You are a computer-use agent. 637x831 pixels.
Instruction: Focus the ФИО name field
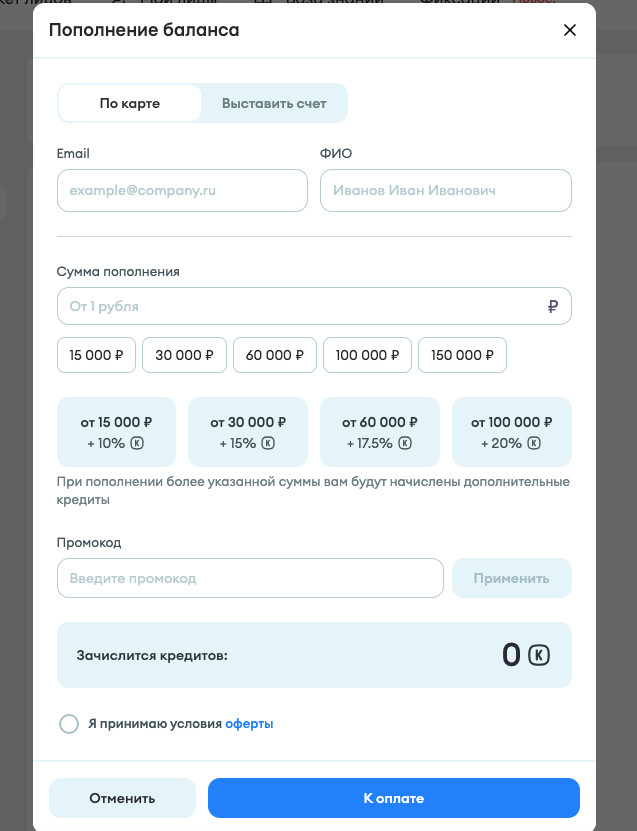point(445,190)
